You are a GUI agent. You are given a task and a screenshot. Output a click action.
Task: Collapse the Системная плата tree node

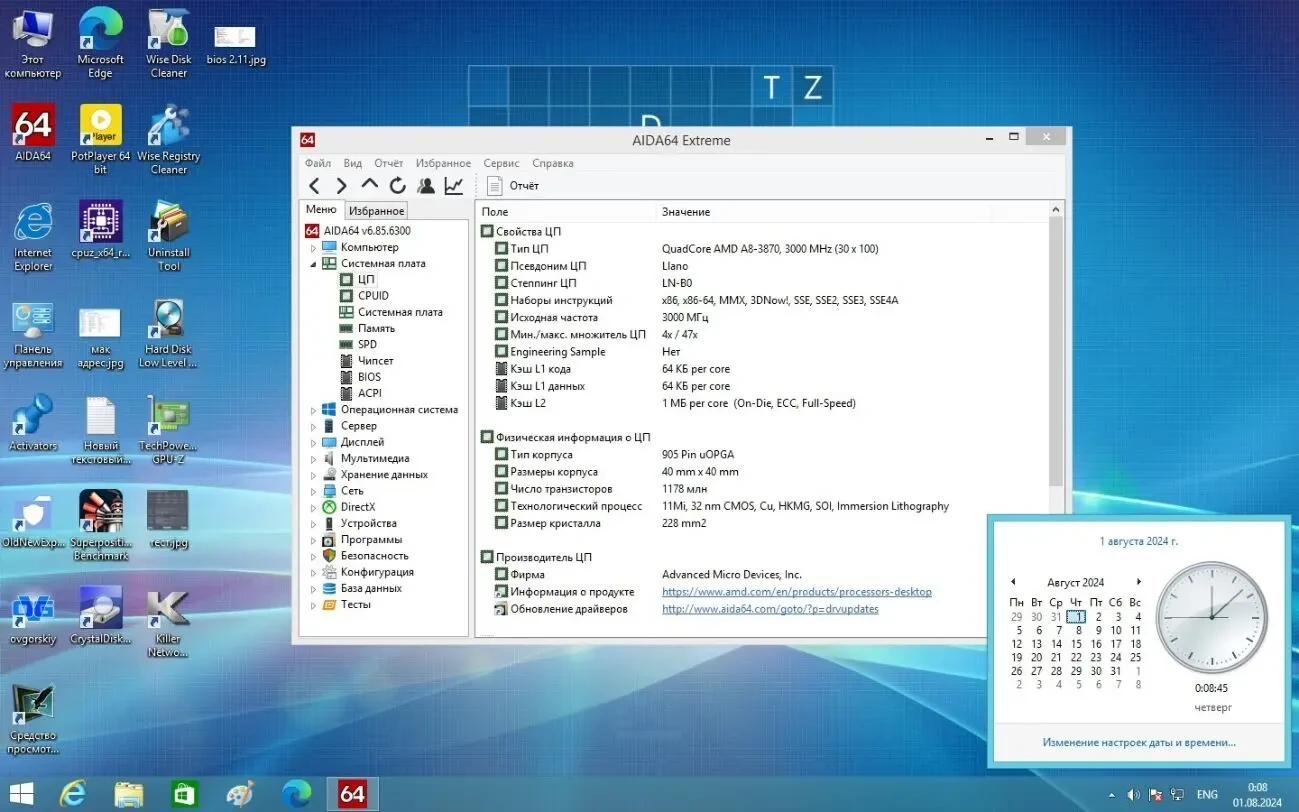pyautogui.click(x=313, y=264)
